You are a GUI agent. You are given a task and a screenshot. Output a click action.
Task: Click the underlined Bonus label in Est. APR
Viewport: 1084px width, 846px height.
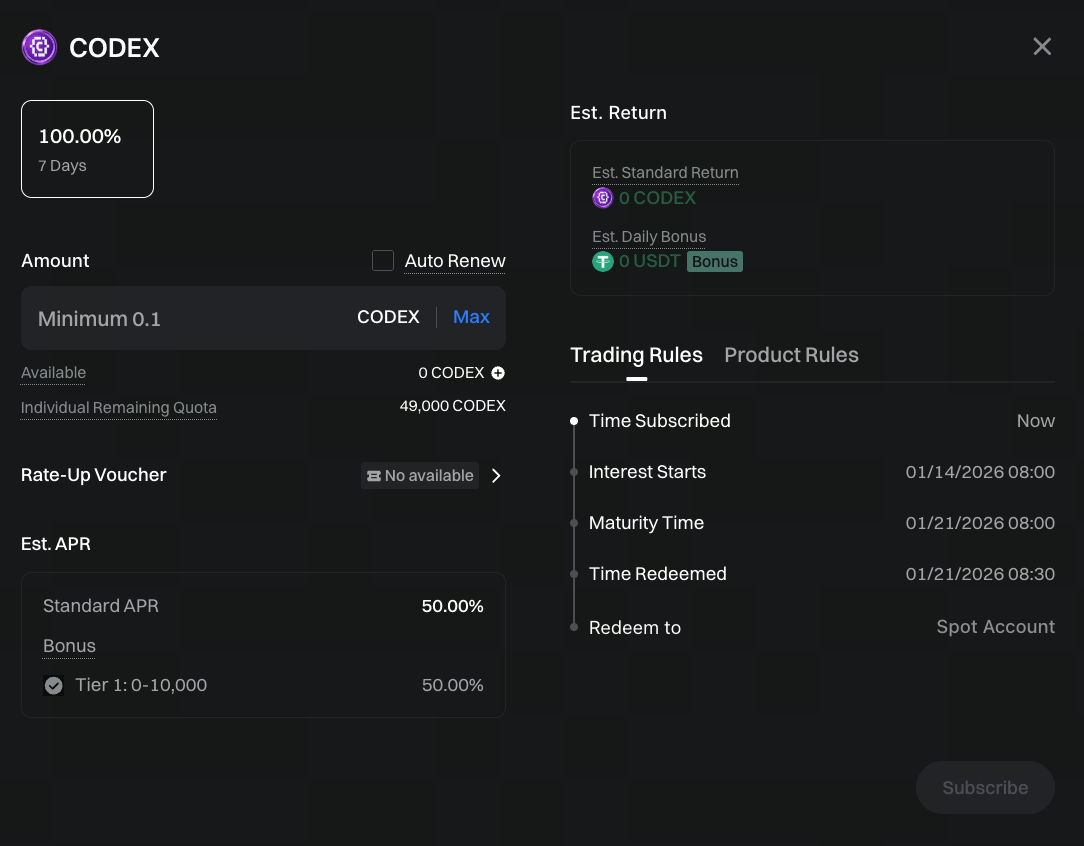pos(69,646)
